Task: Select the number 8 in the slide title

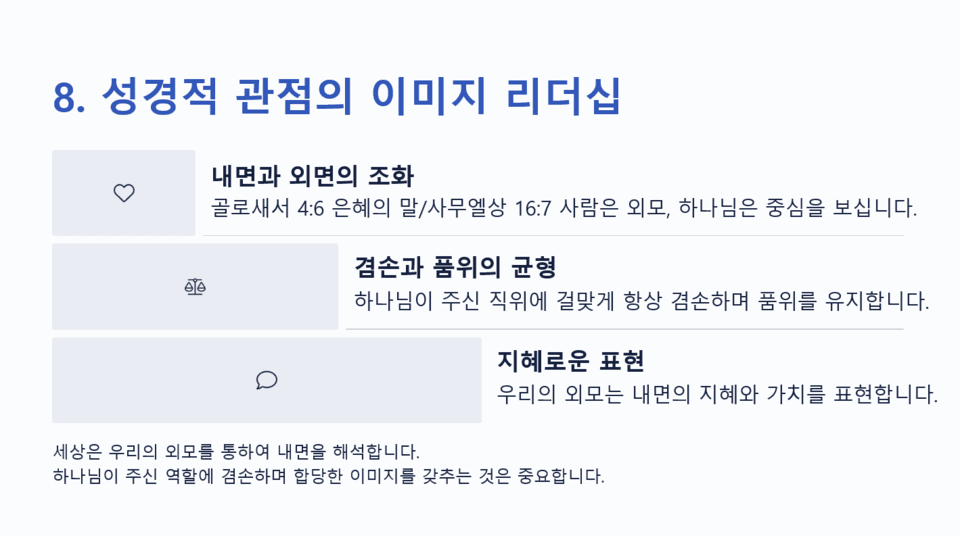Action: click(65, 98)
